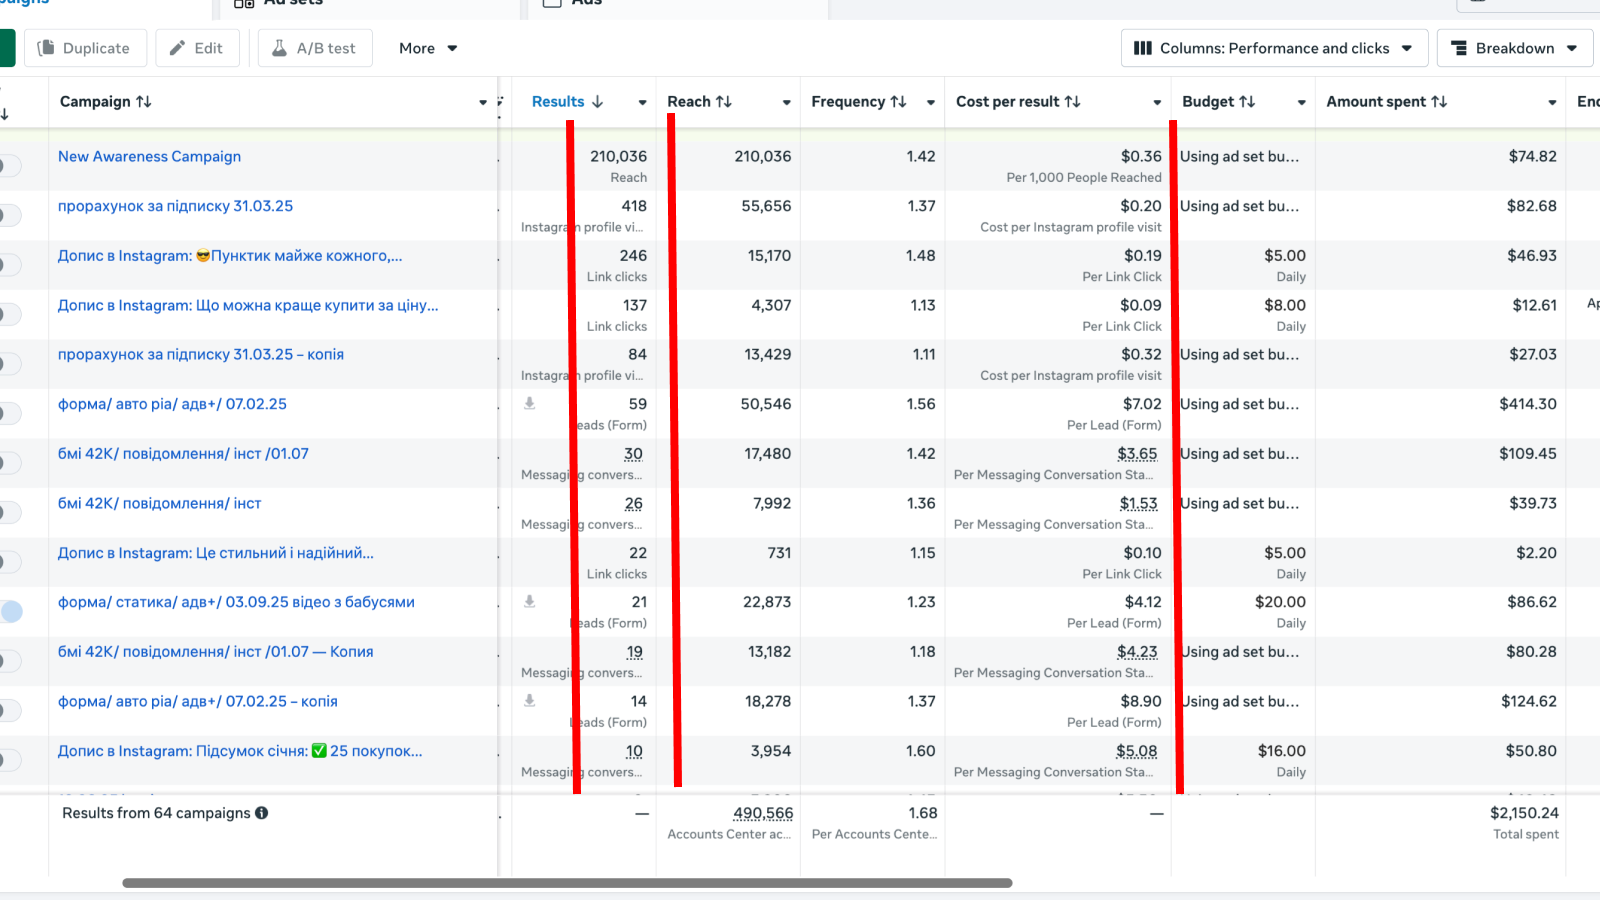The height and width of the screenshot is (900, 1600).
Task: Click the download icon beside 59 leads
Action: [x=530, y=403]
